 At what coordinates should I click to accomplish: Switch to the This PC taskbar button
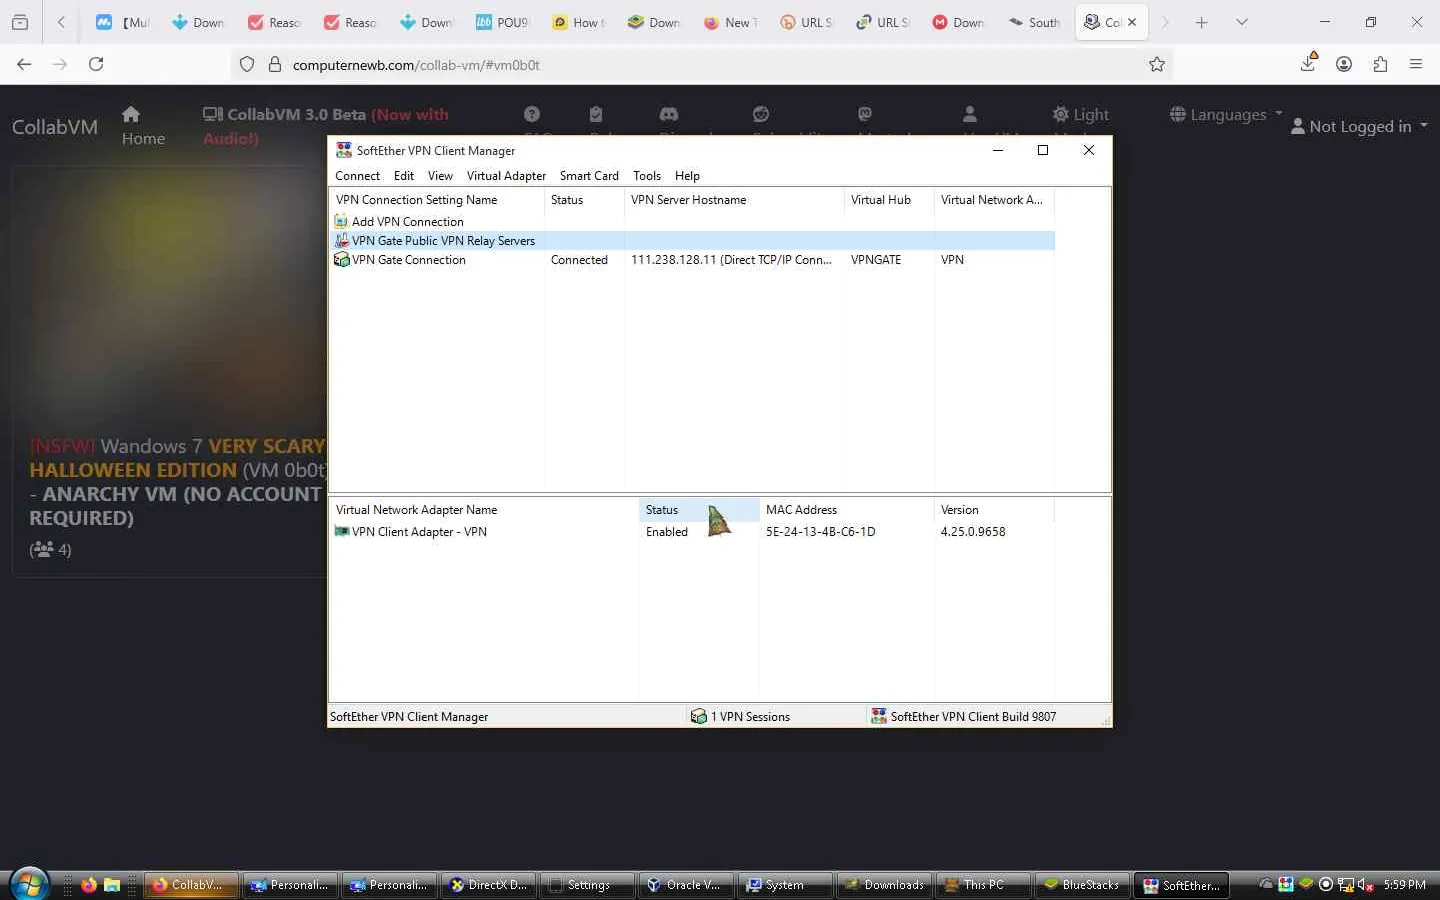coord(983,884)
